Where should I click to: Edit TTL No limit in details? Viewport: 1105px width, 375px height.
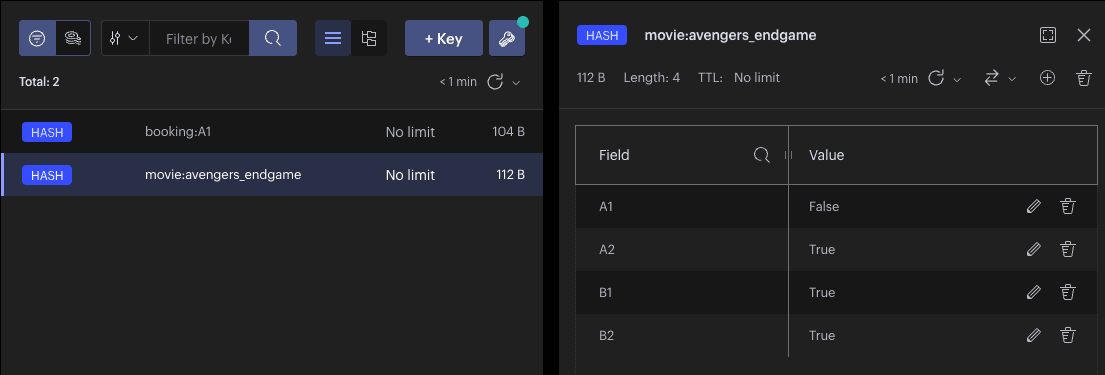757,78
